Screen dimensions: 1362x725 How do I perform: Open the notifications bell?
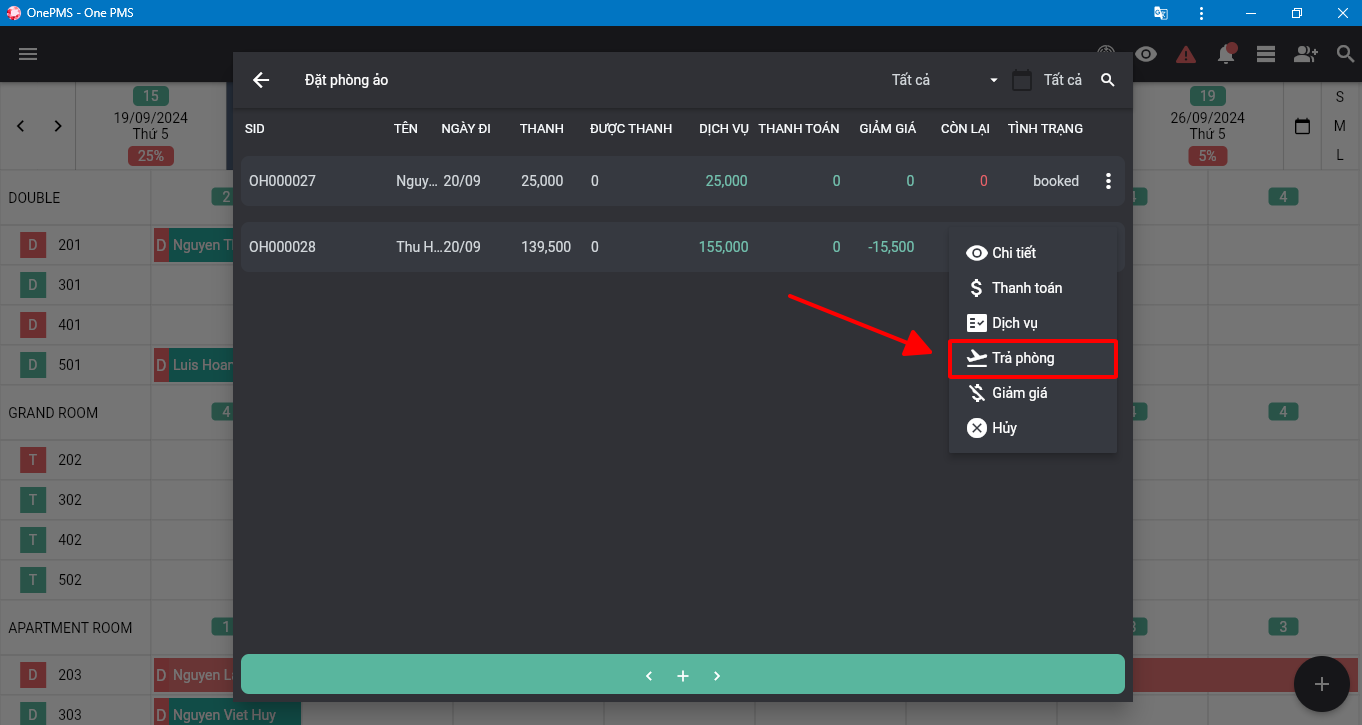coord(1226,54)
